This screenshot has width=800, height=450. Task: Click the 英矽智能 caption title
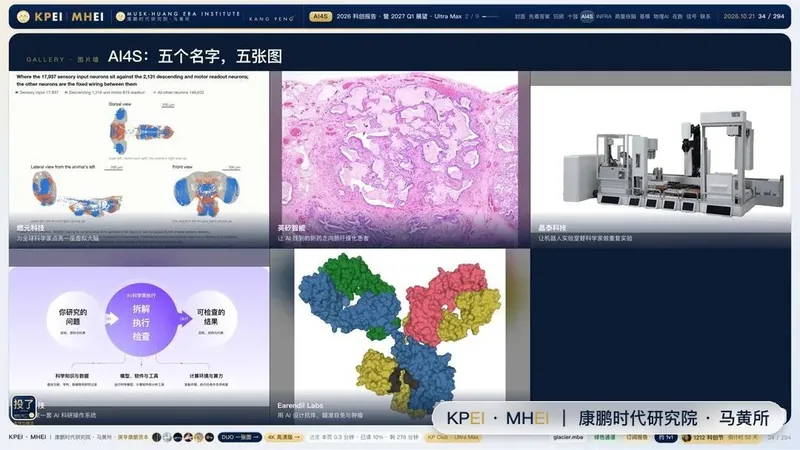291,228
